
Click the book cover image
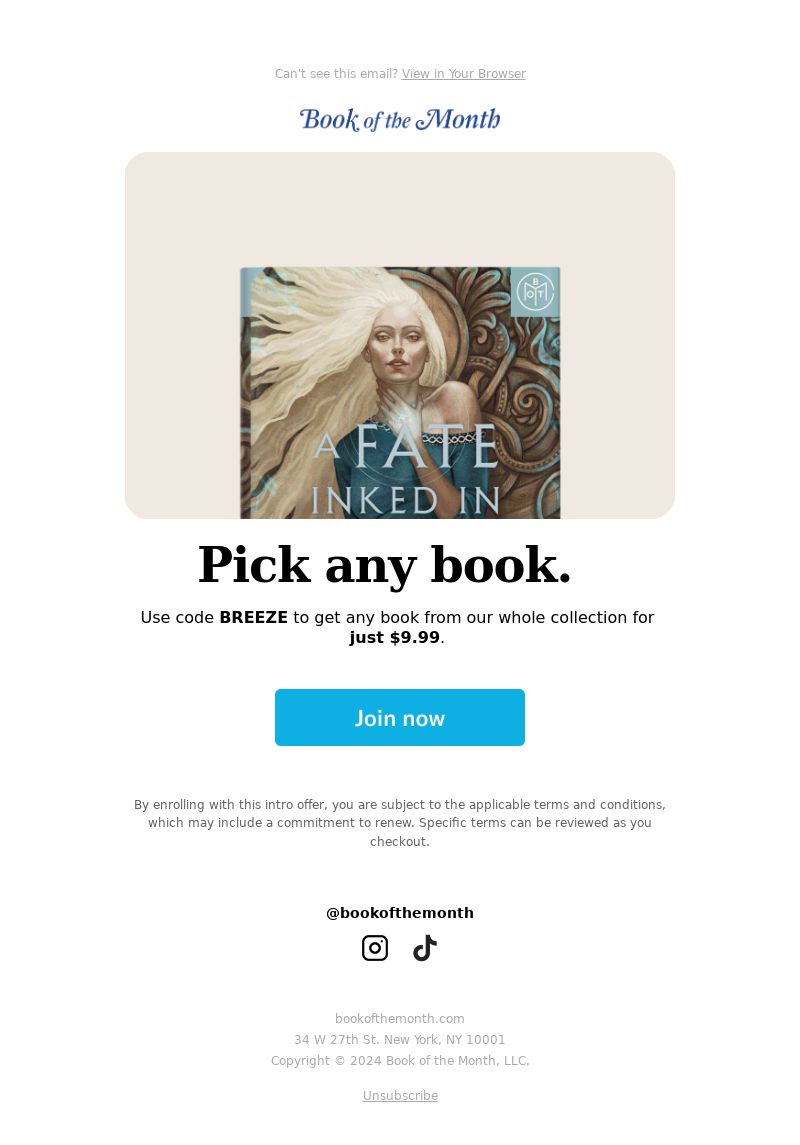click(x=400, y=393)
